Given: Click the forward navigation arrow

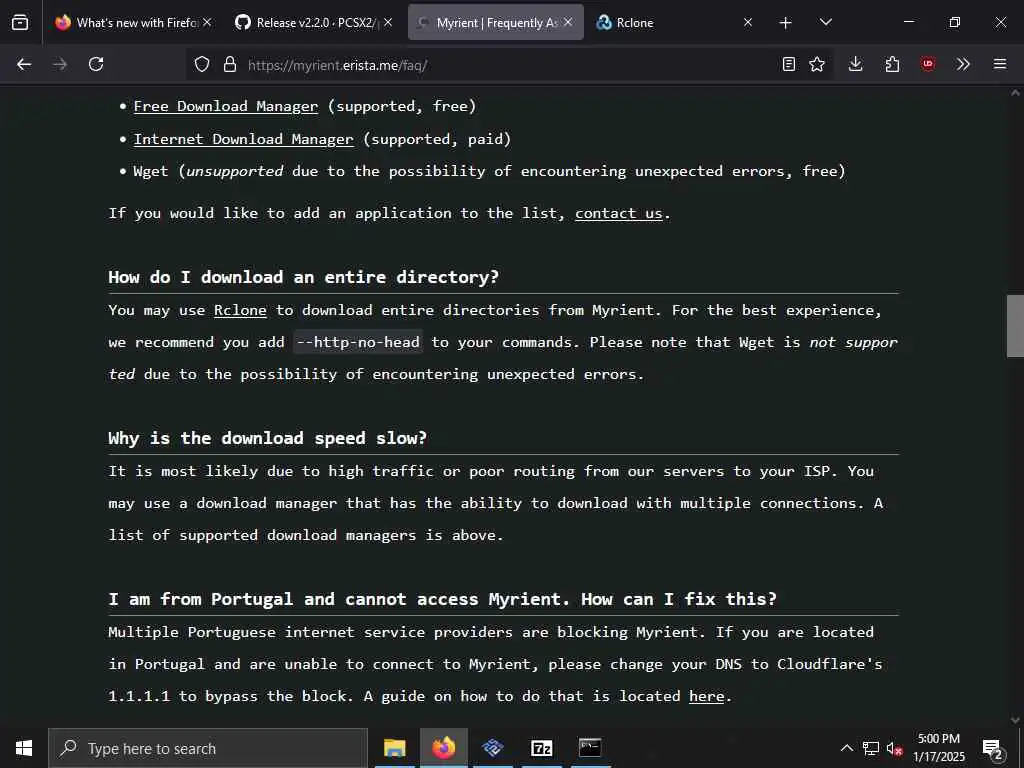Looking at the screenshot, I should pos(60,64).
